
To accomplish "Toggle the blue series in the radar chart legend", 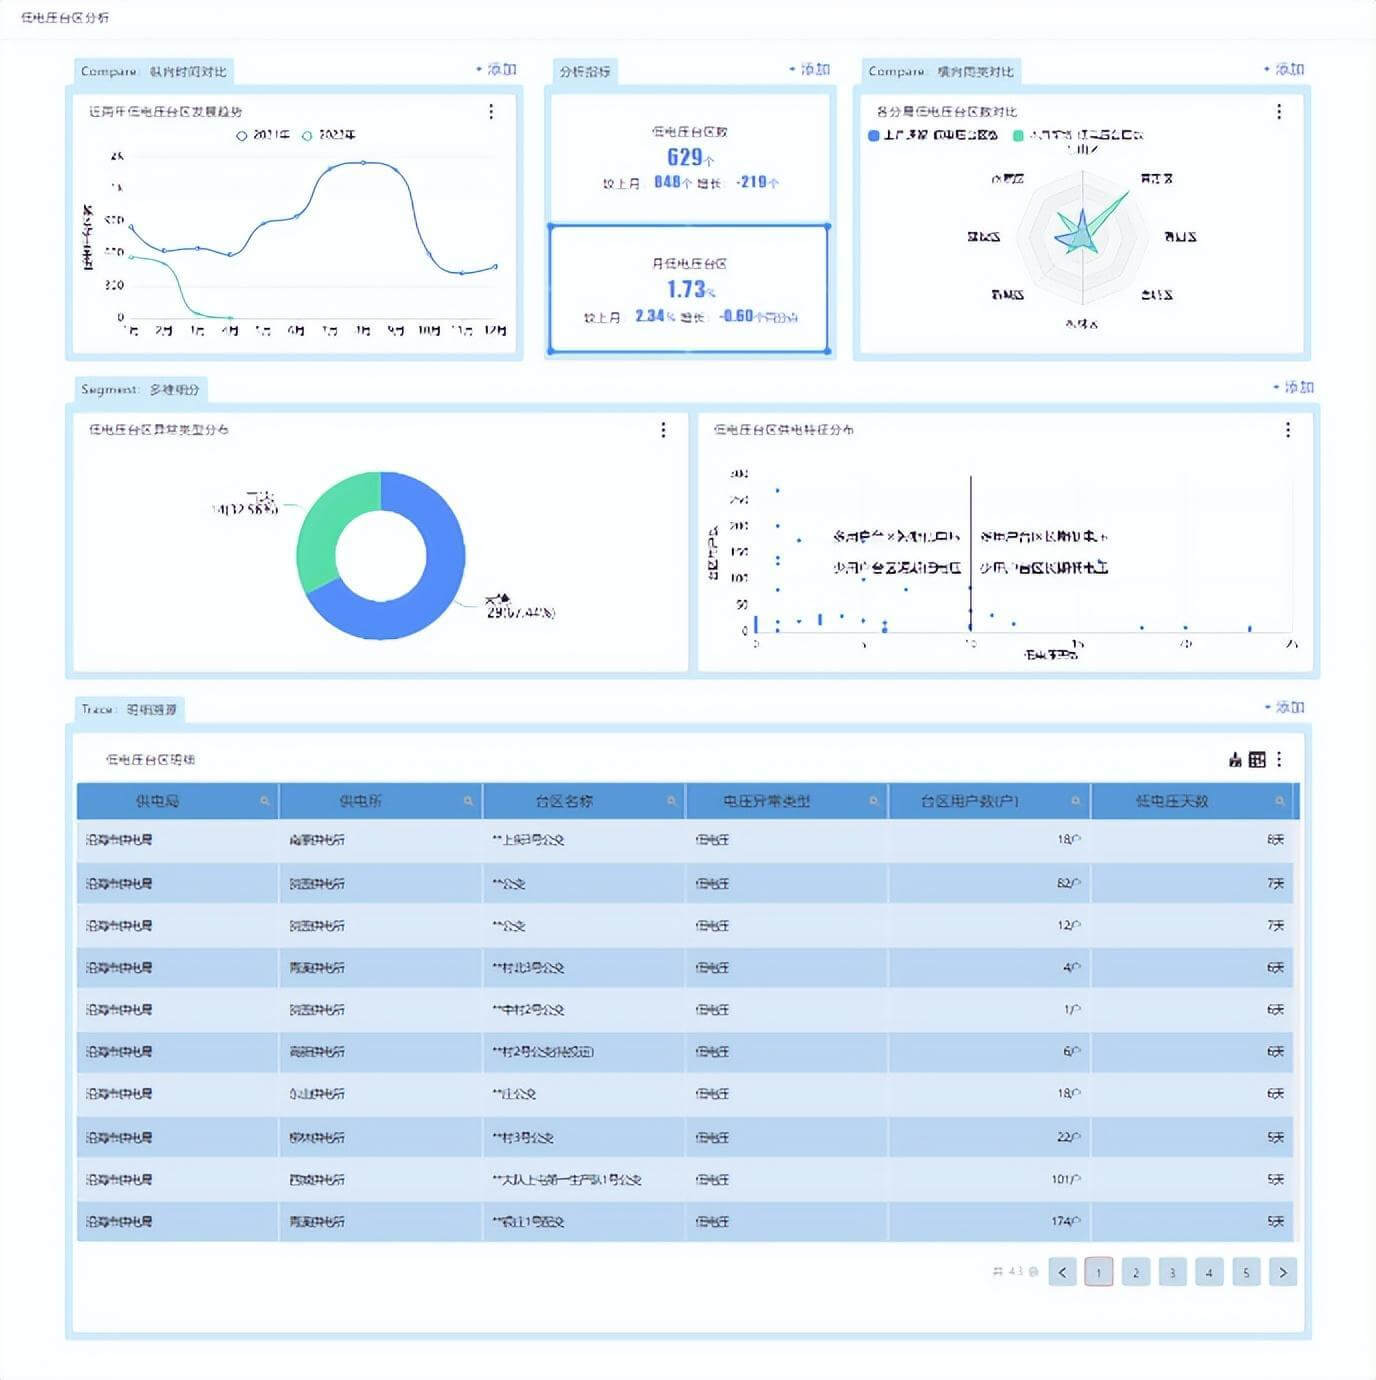I will coord(933,135).
